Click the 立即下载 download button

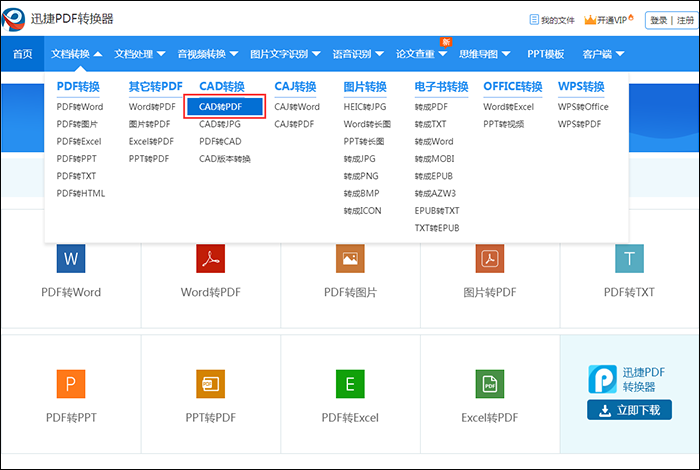(629, 410)
